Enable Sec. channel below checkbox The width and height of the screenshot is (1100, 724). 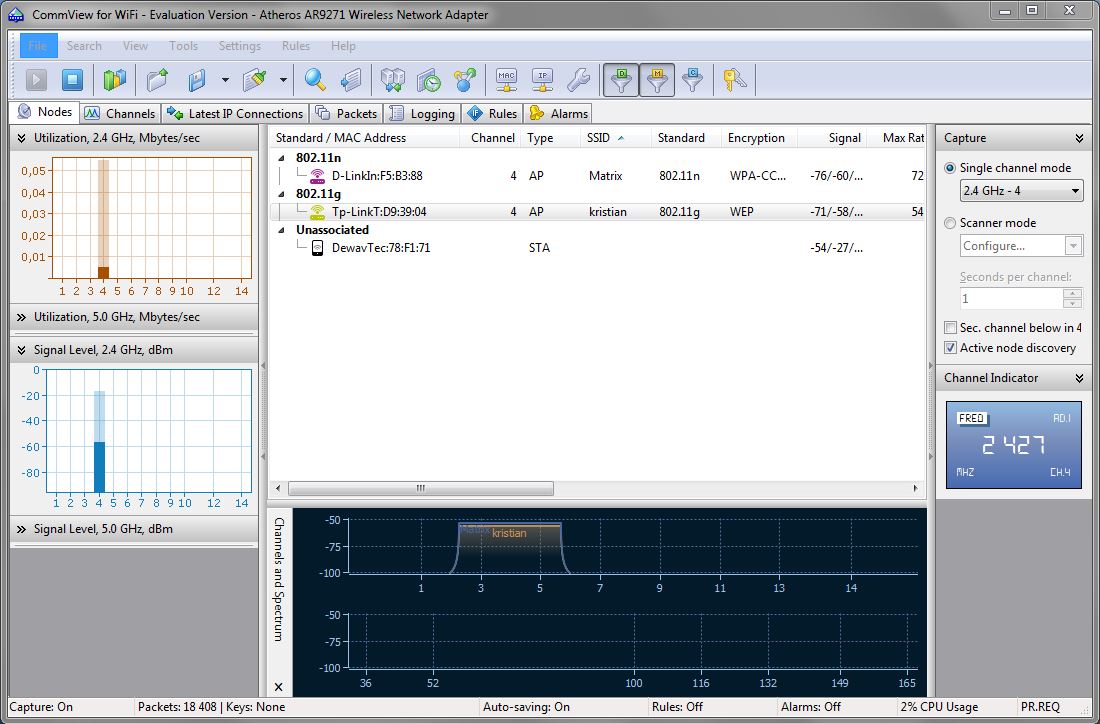(x=951, y=328)
